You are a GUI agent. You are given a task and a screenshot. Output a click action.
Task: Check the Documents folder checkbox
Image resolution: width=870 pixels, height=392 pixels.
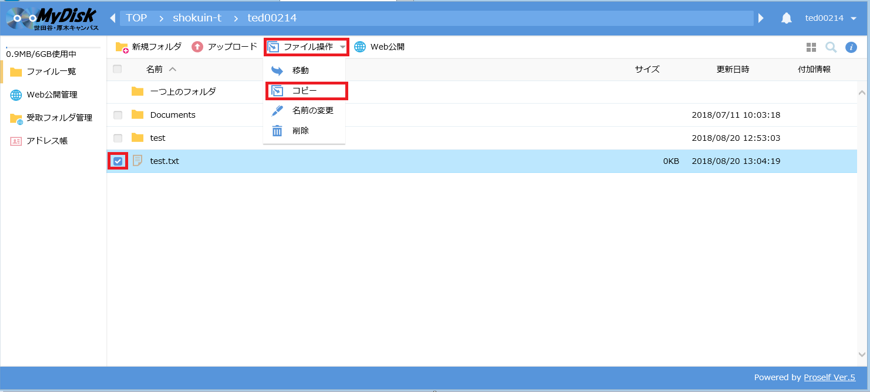coord(118,115)
